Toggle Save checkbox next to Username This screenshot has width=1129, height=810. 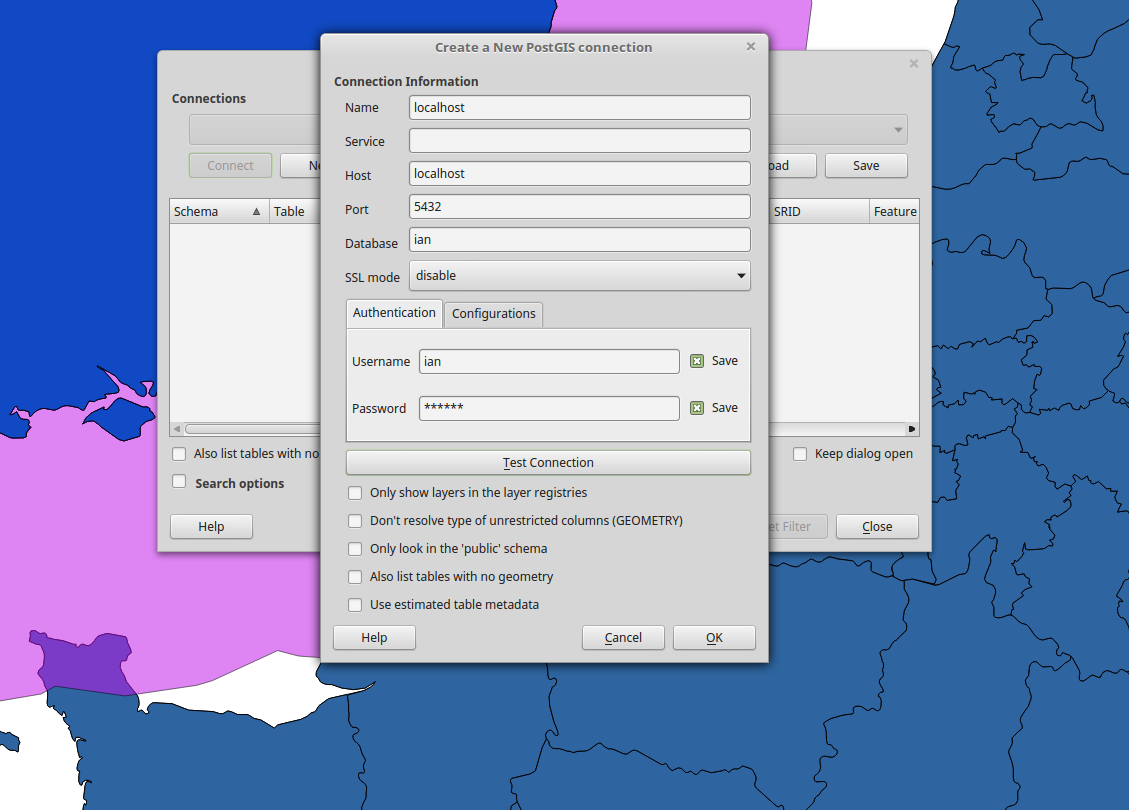pyautogui.click(x=697, y=361)
